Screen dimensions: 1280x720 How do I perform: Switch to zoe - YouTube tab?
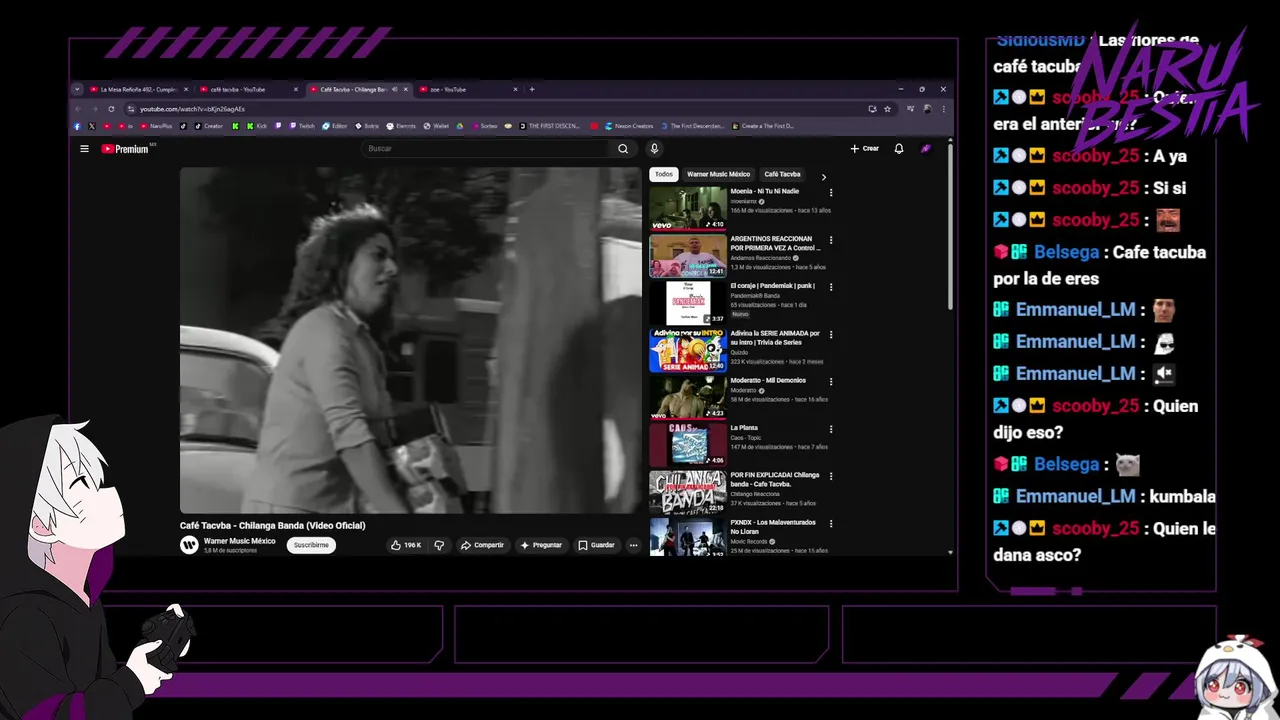click(466, 89)
